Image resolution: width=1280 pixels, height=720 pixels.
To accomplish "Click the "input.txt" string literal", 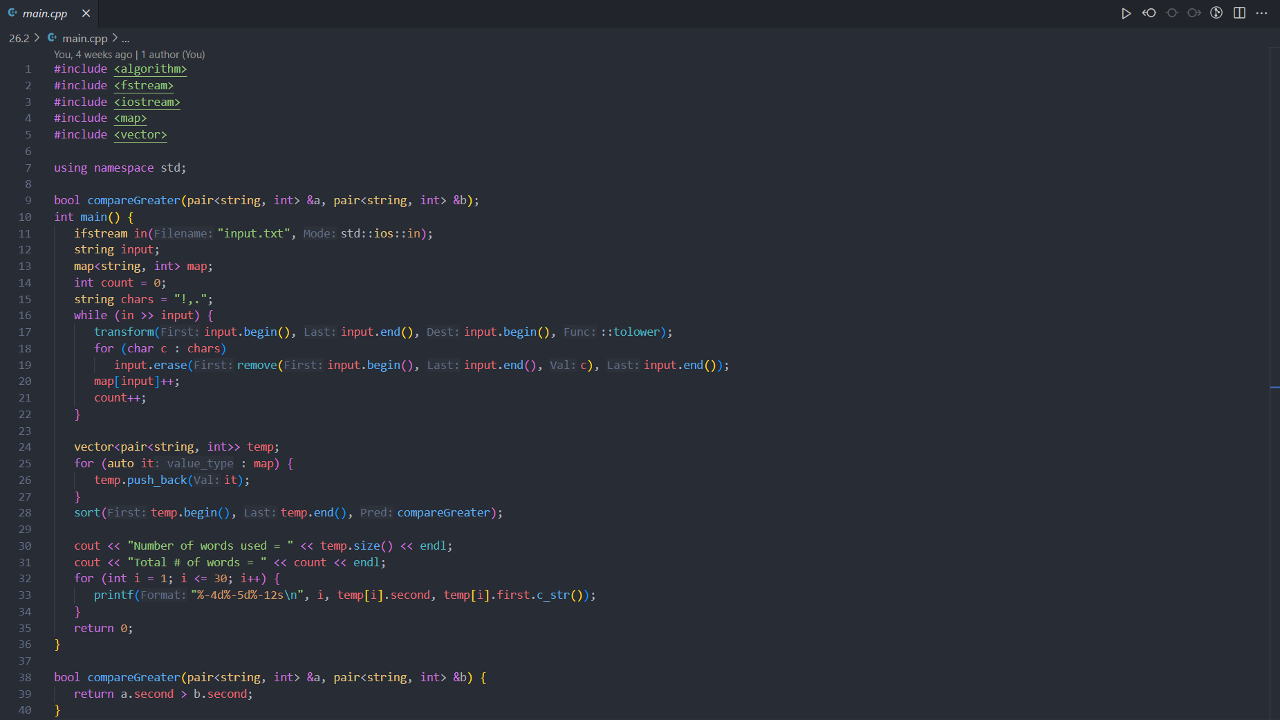I will pos(254,233).
